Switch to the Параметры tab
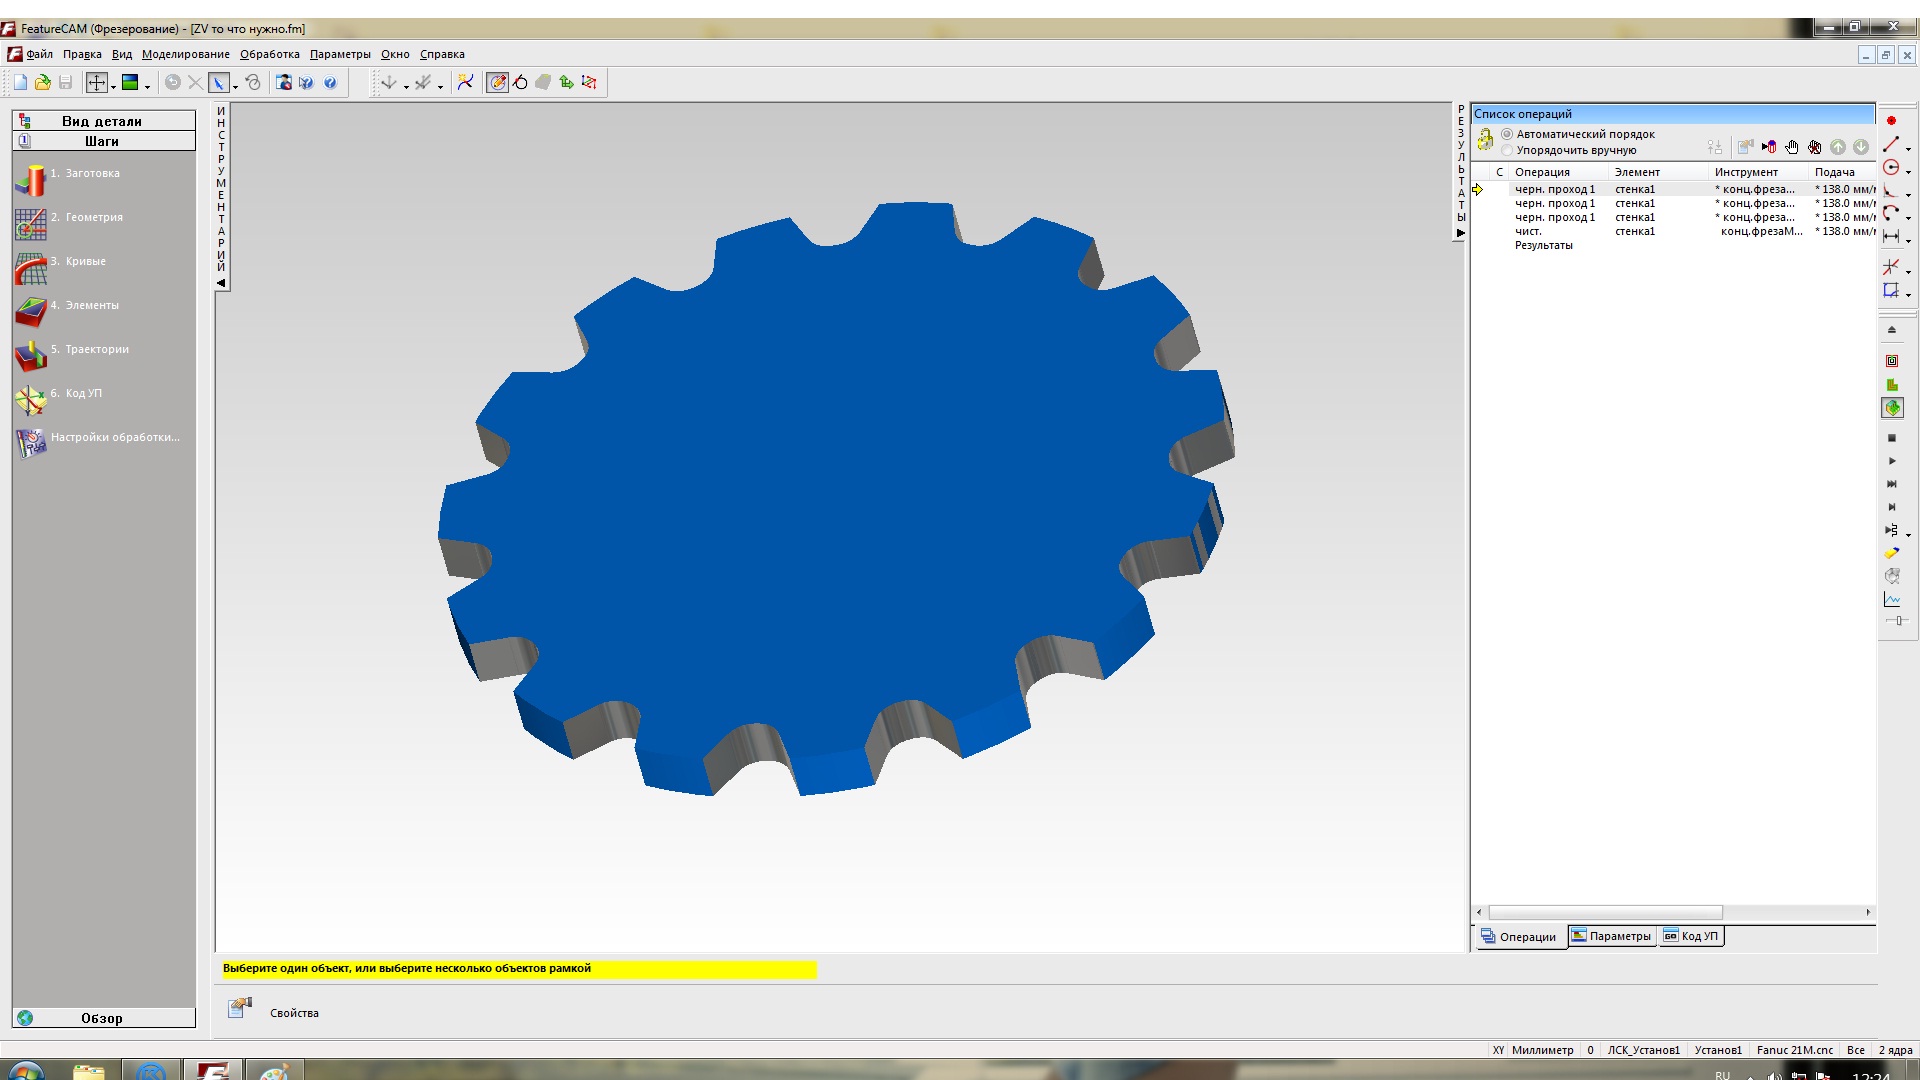The image size is (1920, 1080). (x=1611, y=936)
